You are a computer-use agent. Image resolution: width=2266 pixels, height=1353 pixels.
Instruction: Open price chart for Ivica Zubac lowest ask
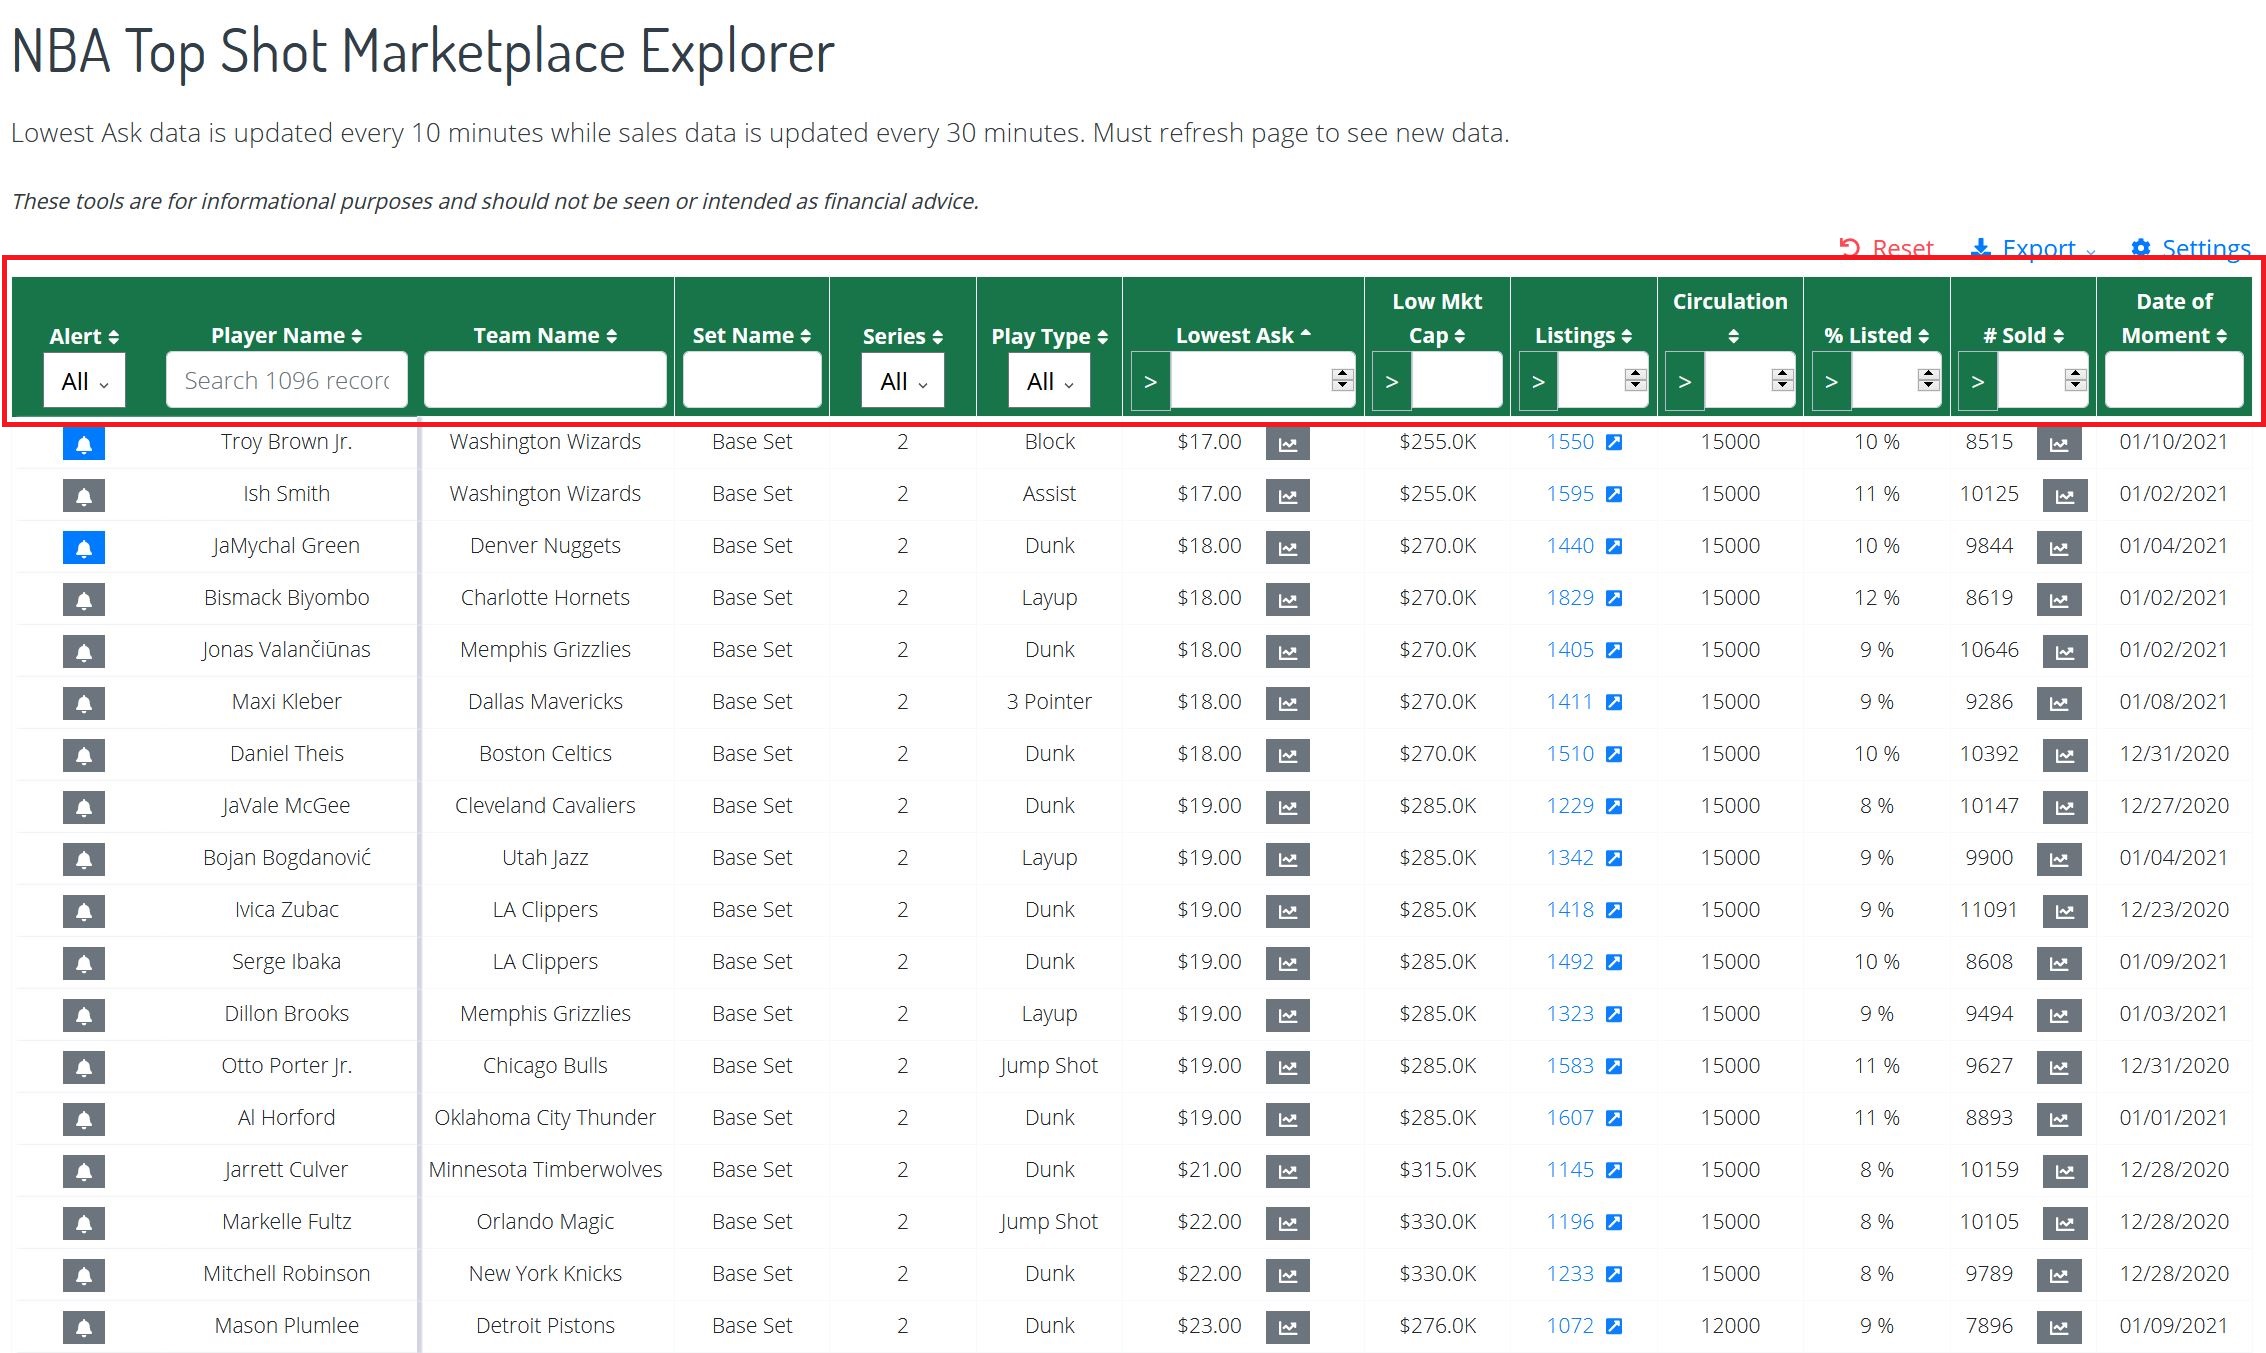coord(1288,911)
